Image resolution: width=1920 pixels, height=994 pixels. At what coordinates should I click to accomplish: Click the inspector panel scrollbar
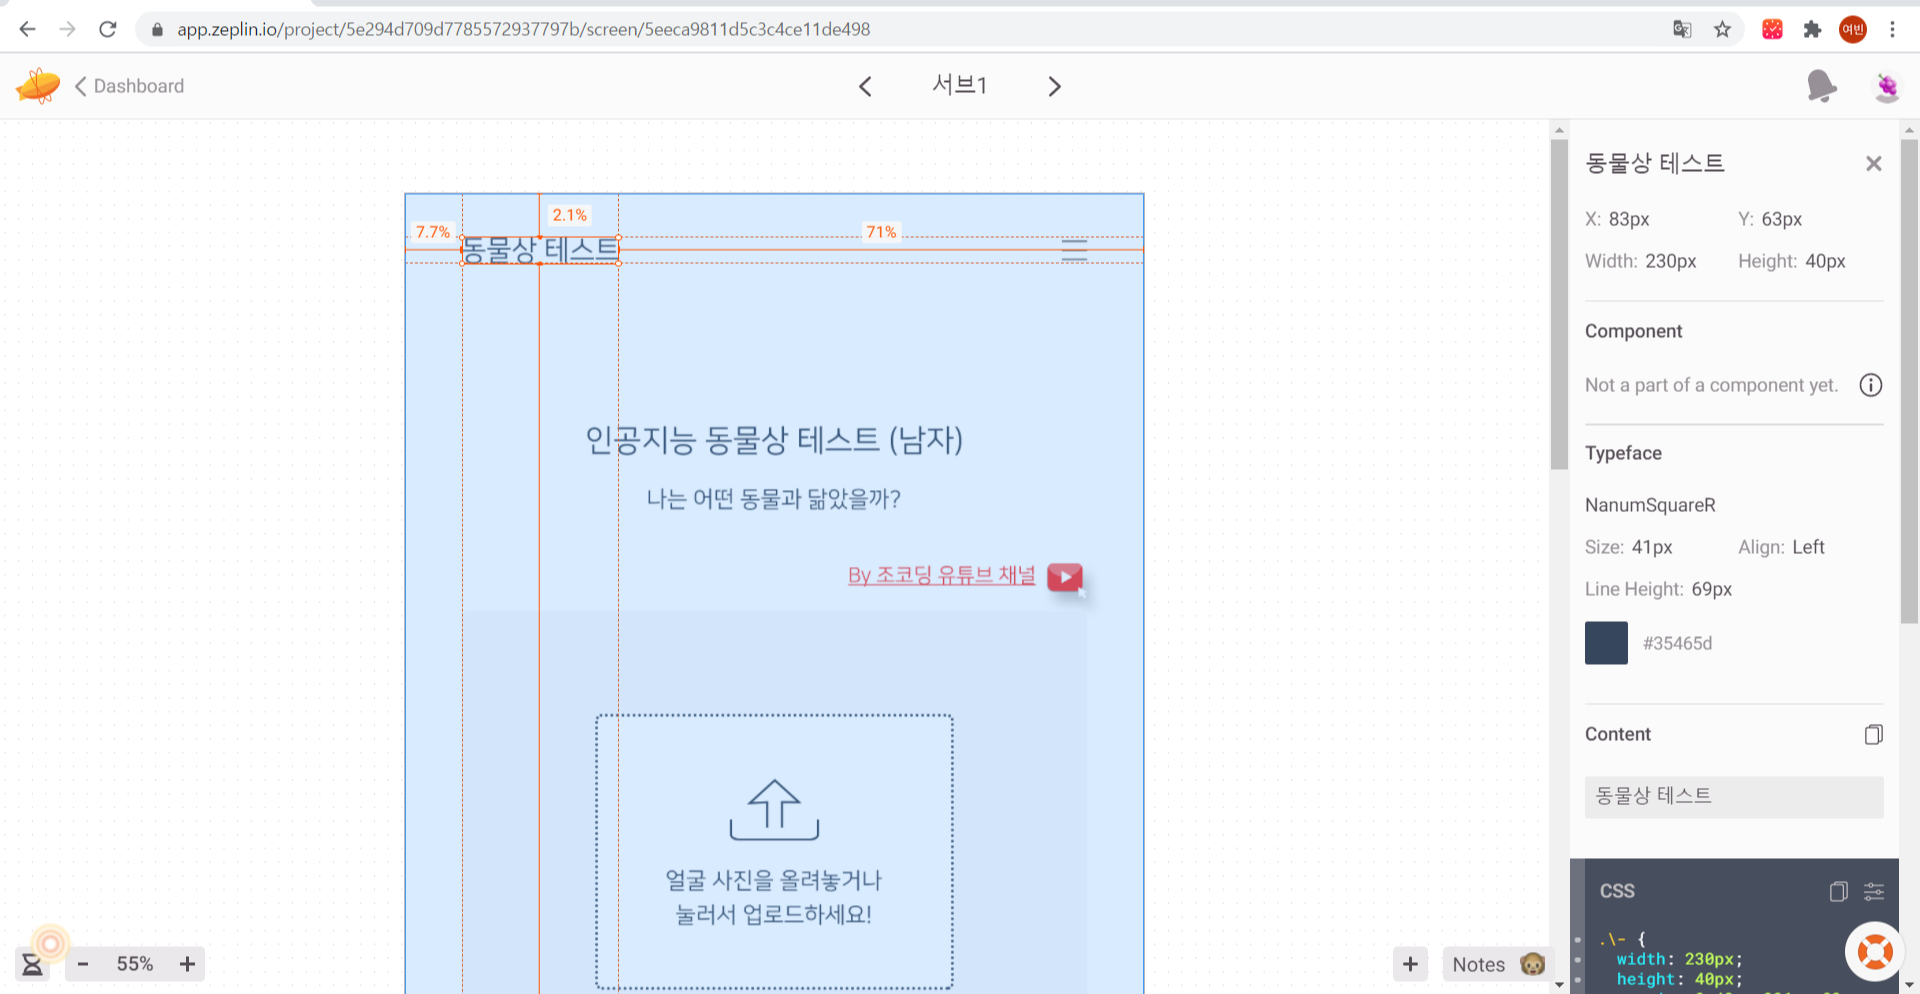point(1909,380)
